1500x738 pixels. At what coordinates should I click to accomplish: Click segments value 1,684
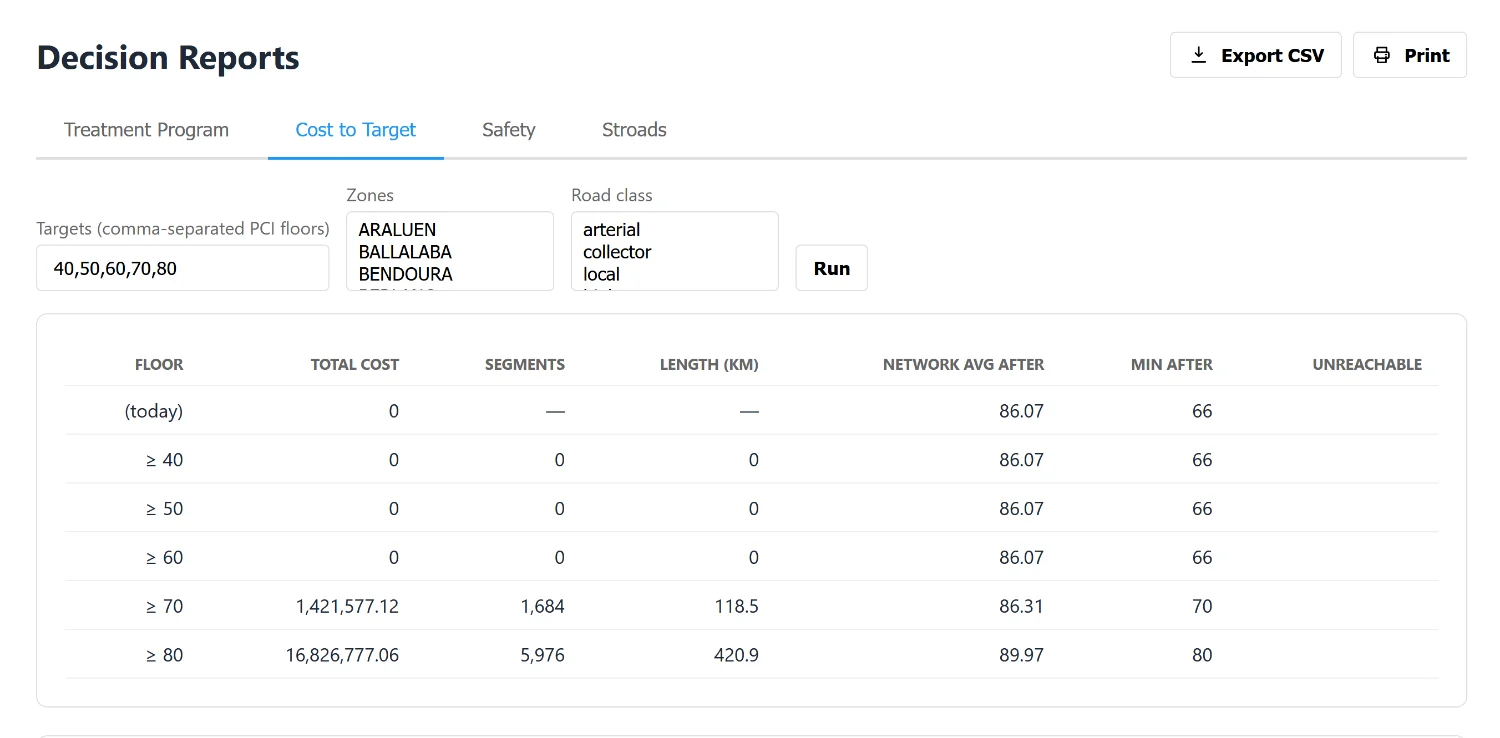(543, 606)
